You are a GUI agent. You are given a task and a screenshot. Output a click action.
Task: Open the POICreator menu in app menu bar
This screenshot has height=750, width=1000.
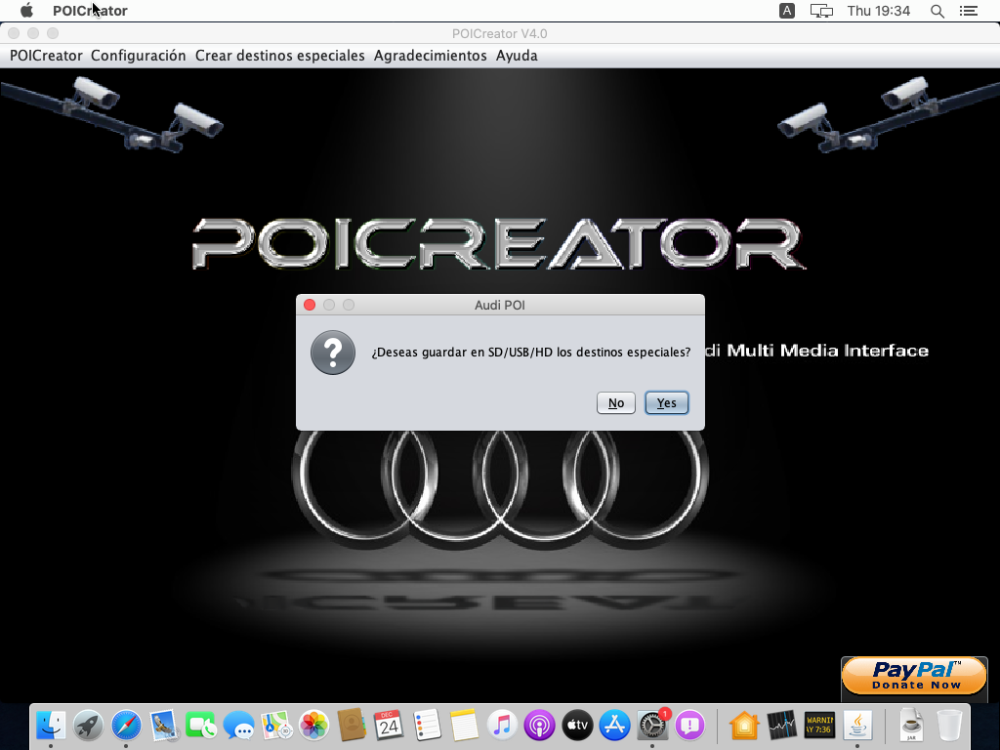(46, 55)
